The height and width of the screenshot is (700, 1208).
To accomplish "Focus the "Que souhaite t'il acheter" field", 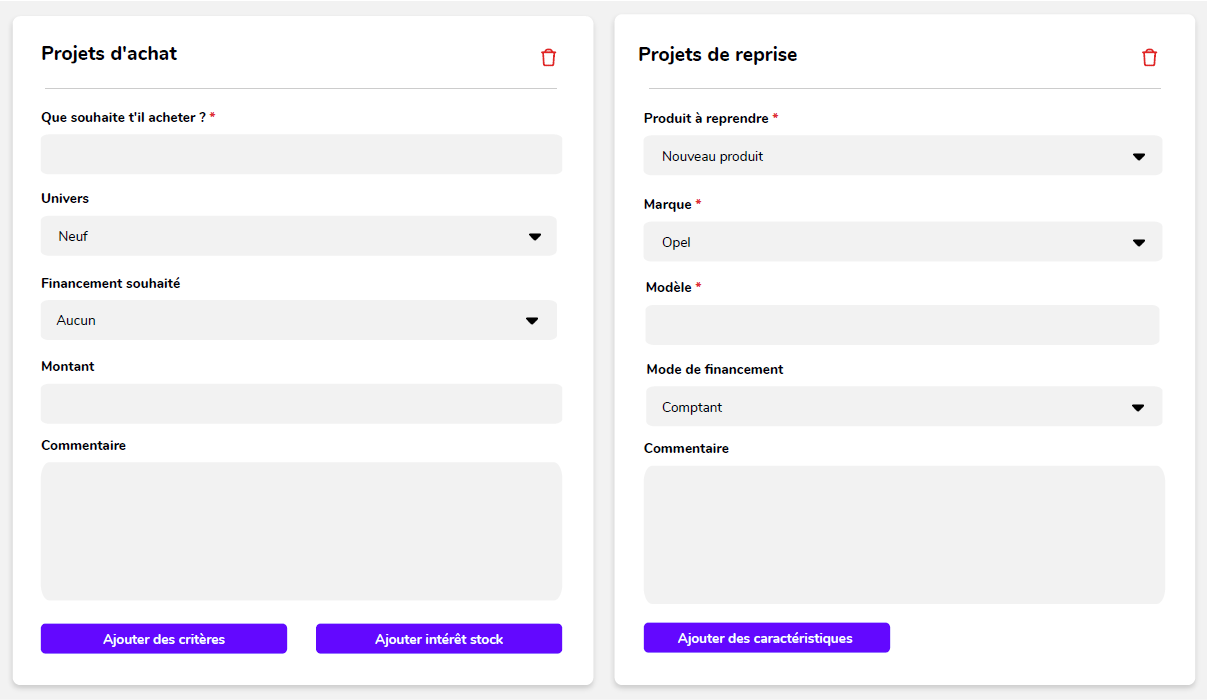I will tap(301, 155).
